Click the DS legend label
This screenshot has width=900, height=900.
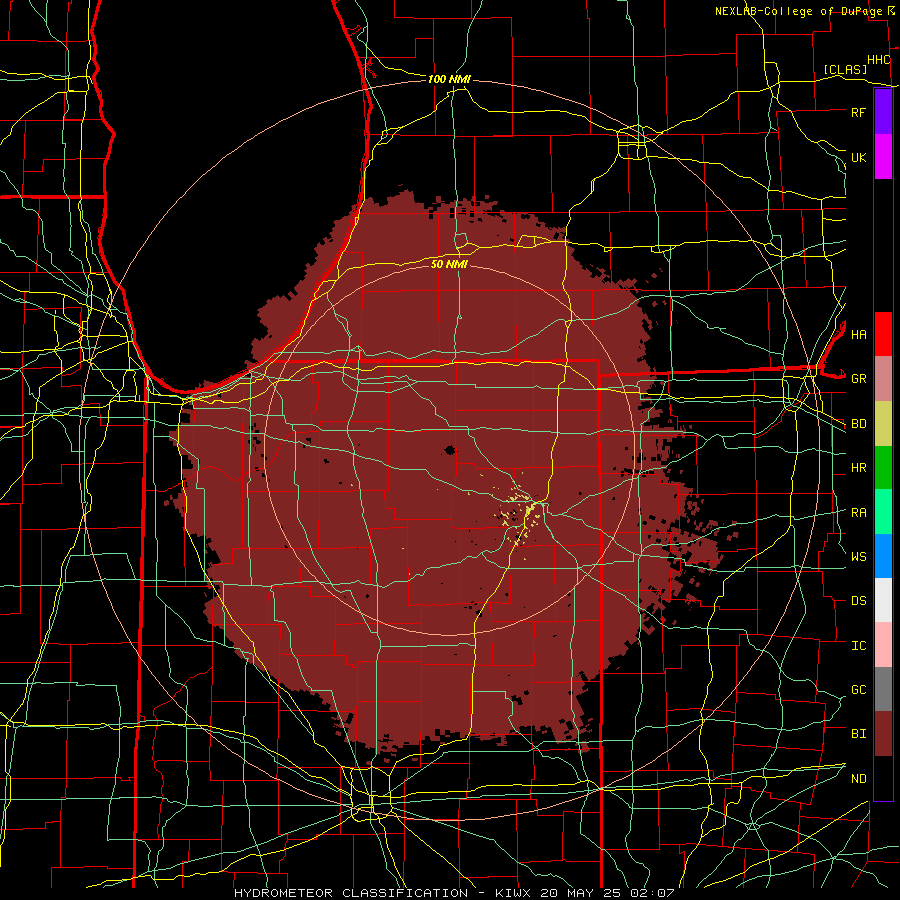[x=858, y=601]
